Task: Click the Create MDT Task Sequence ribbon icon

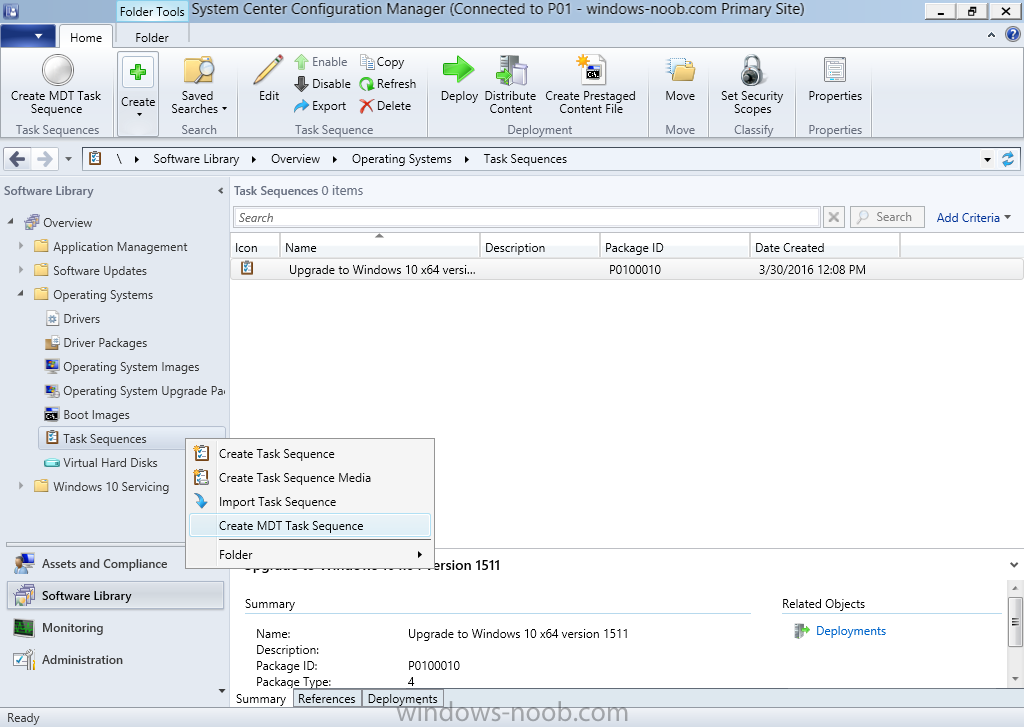Action: tap(57, 70)
